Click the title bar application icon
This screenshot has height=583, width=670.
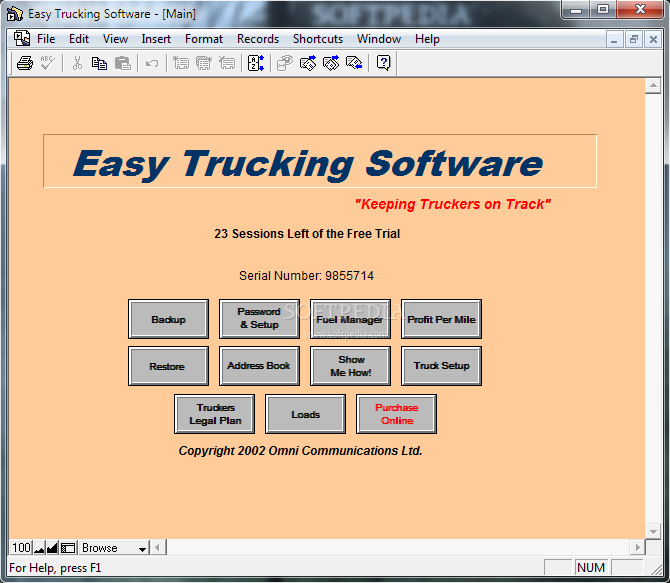15,14
